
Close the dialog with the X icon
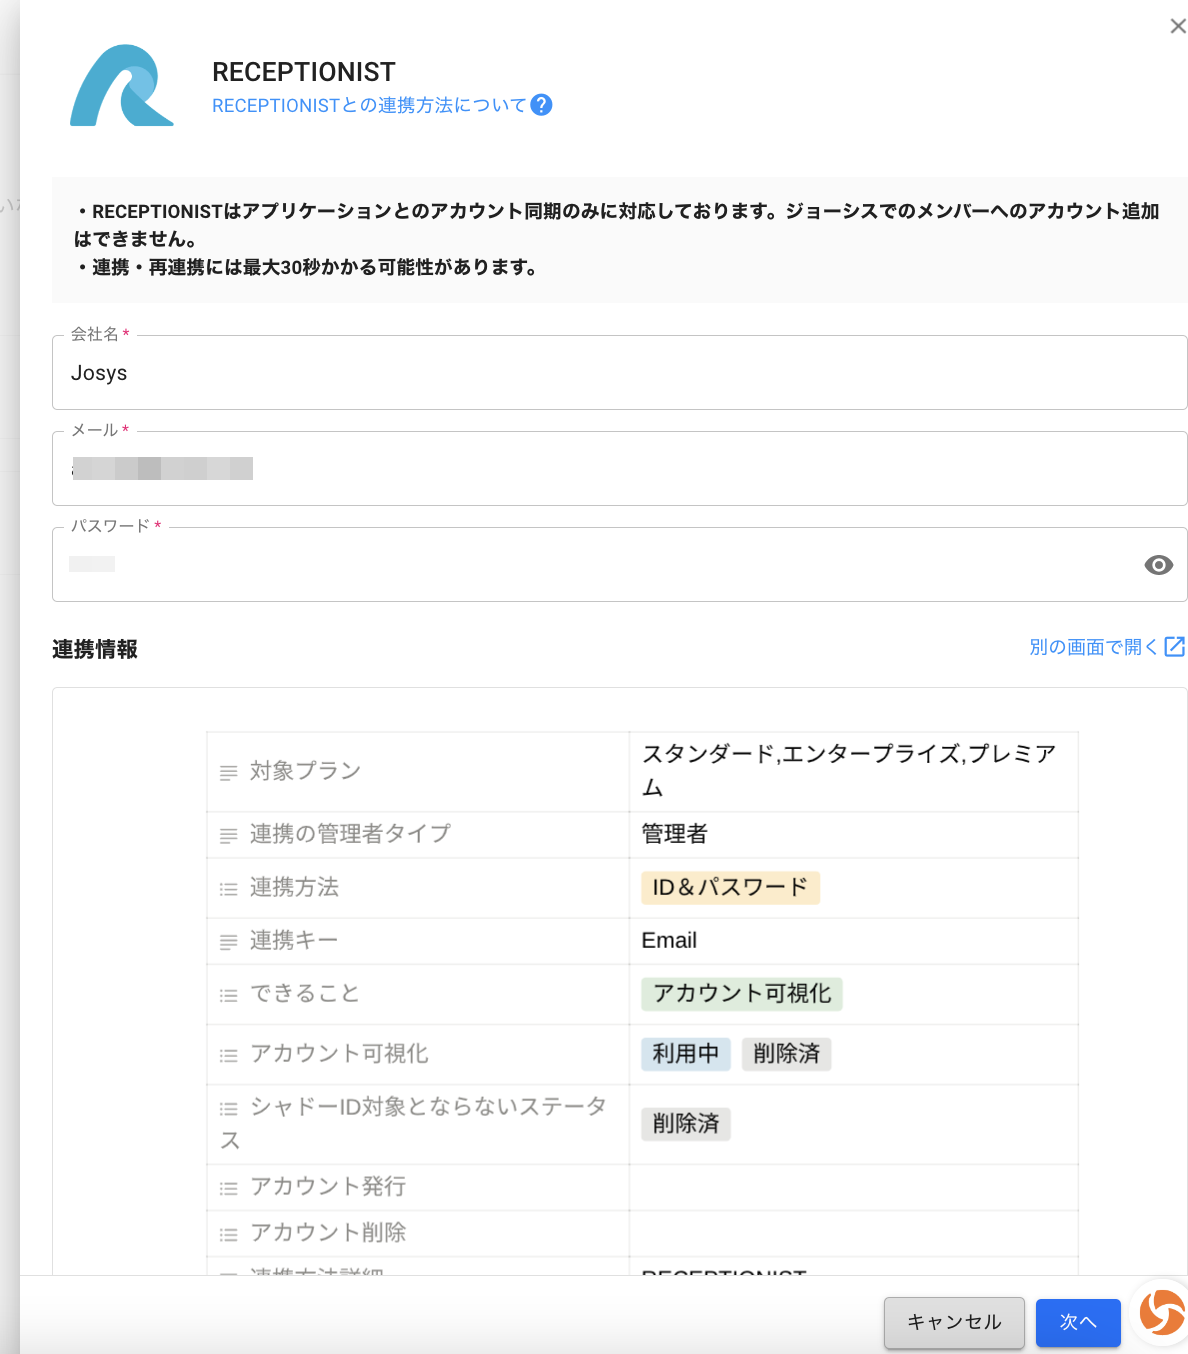tap(1177, 26)
